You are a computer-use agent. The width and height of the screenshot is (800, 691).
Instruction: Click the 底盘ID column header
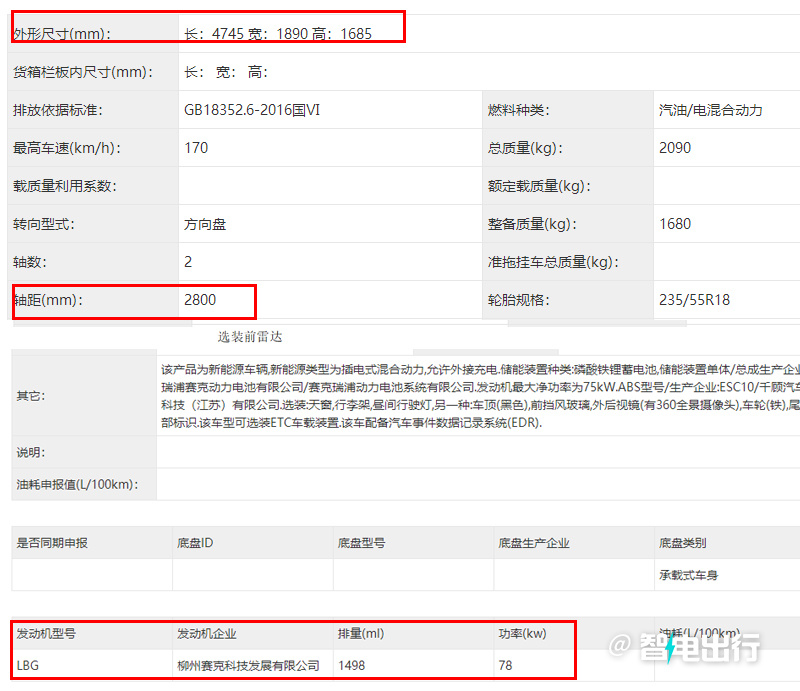point(195,543)
